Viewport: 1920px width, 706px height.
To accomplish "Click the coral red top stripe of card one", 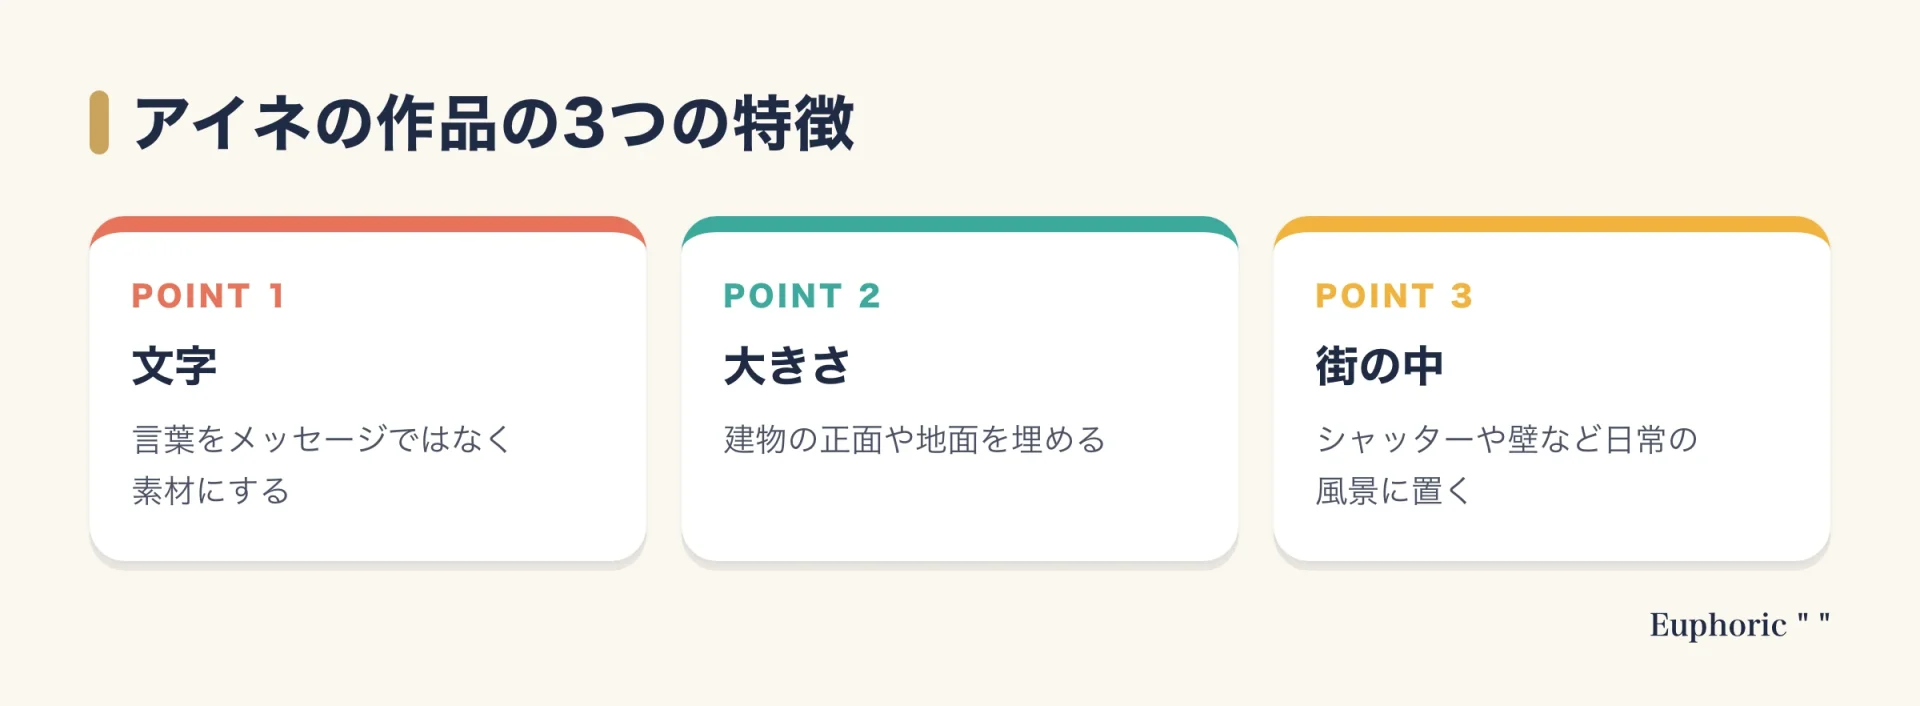I will (368, 224).
